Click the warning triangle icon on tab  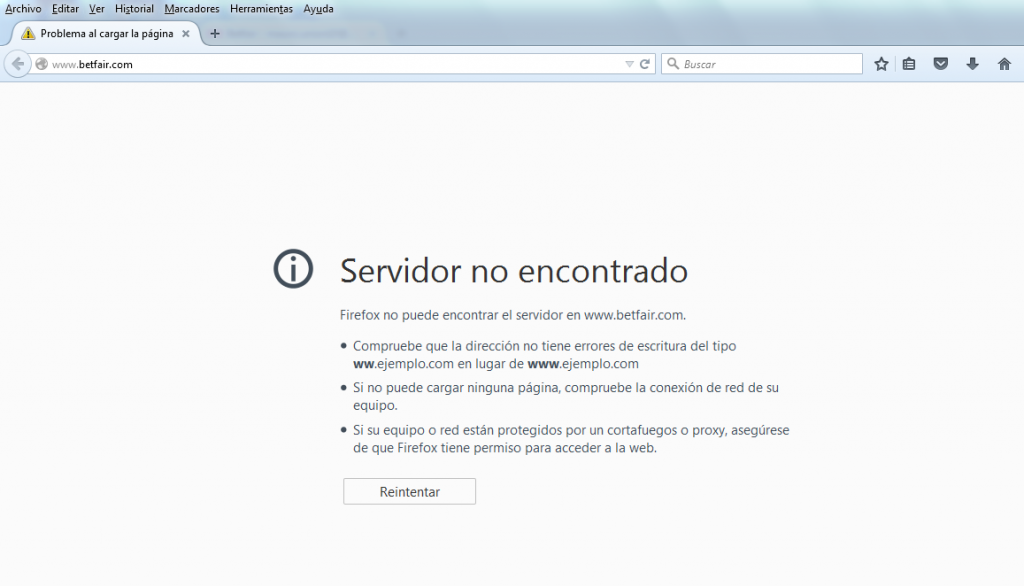(x=27, y=33)
